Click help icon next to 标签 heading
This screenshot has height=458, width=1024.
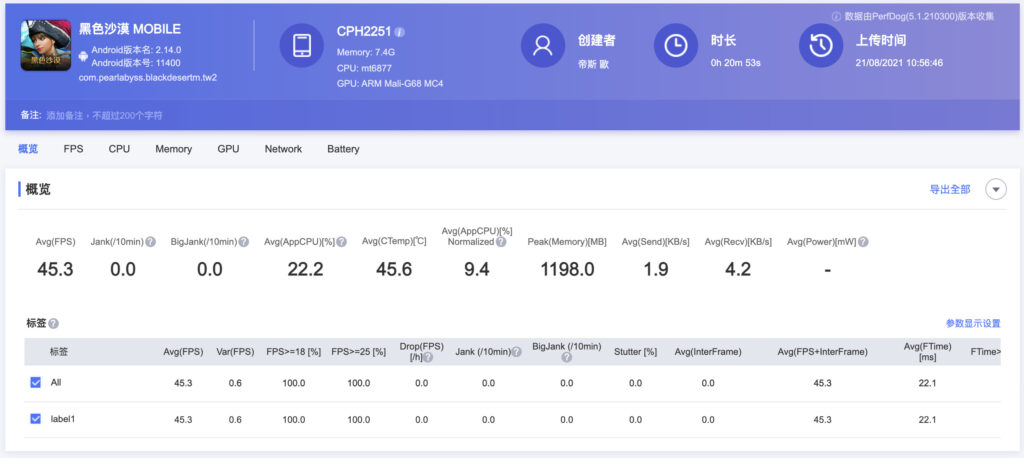pyautogui.click(x=54, y=323)
